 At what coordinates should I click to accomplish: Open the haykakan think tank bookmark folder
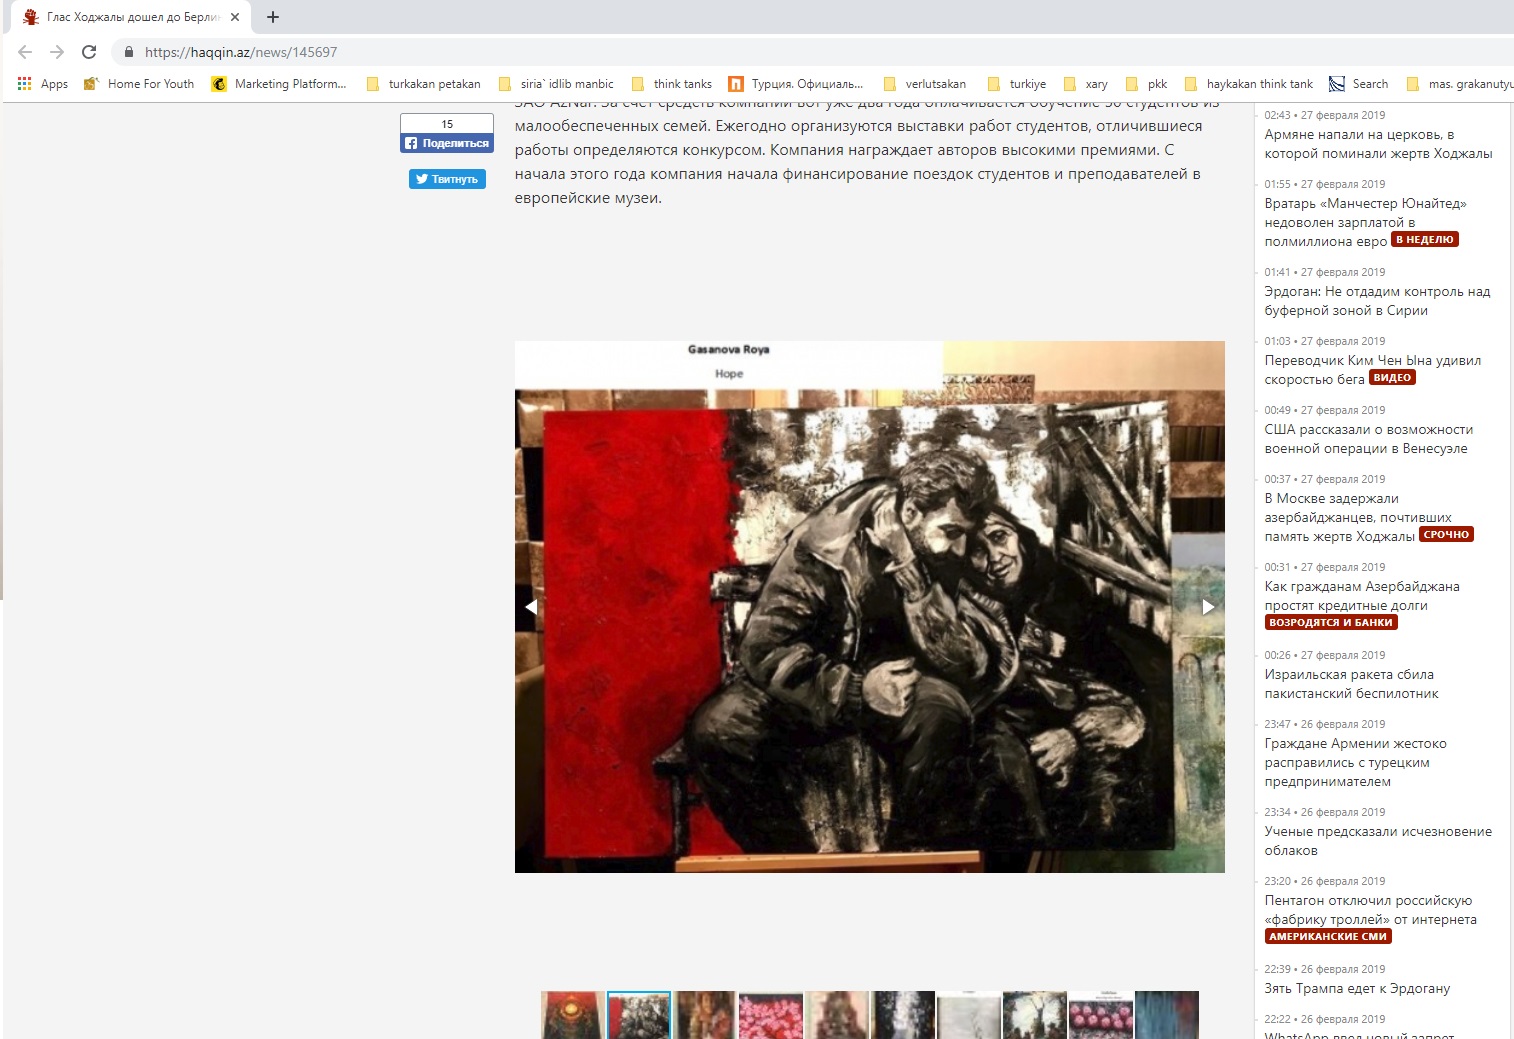1249,84
